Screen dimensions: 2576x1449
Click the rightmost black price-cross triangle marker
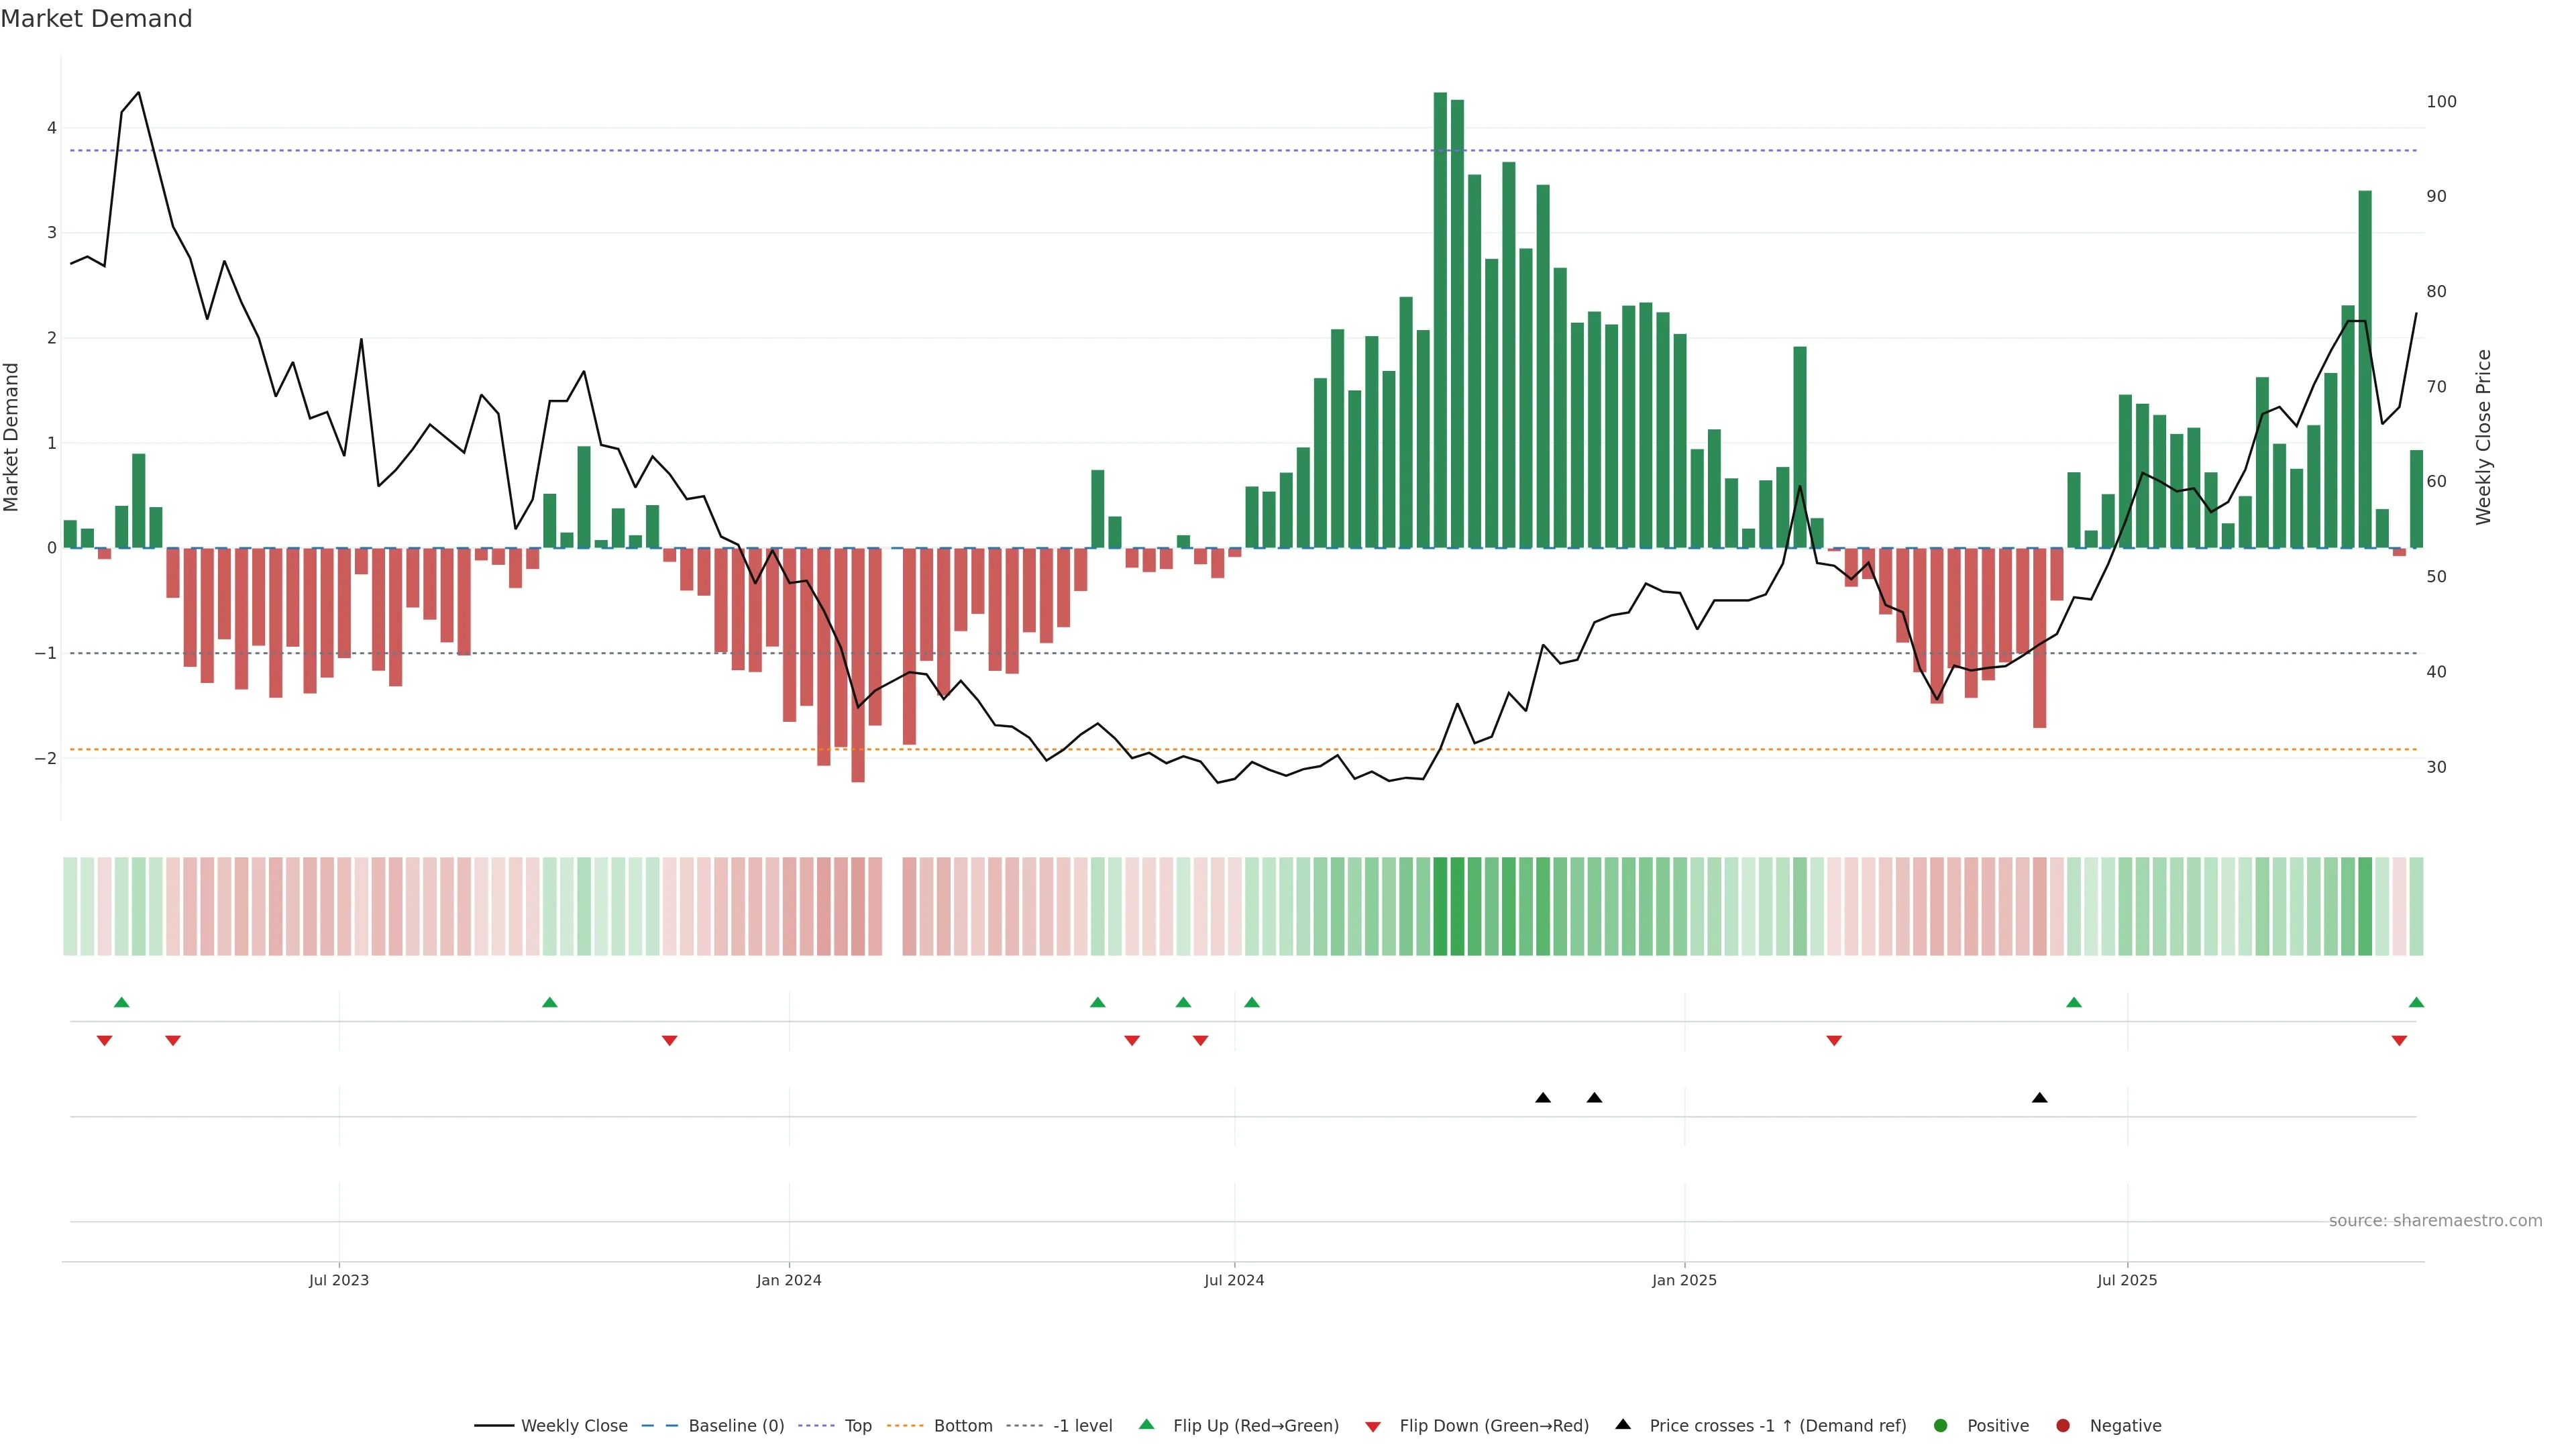[2040, 1098]
